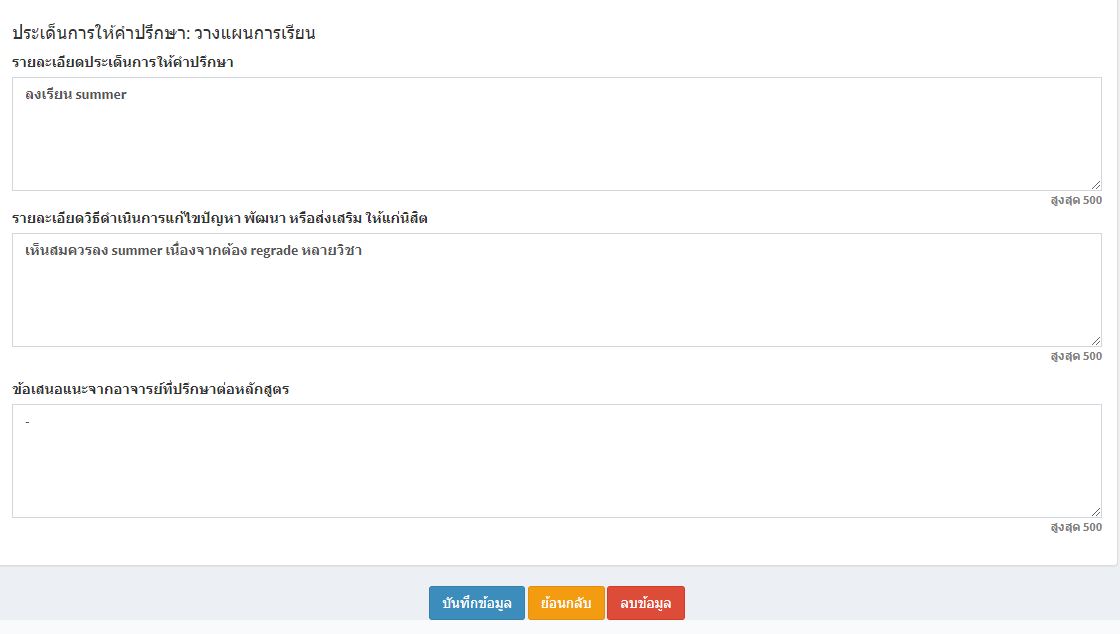This screenshot has width=1120, height=634.
Task: Grab resize handle of the ข้อเสนอแนะ text area
Action: tap(1096, 512)
